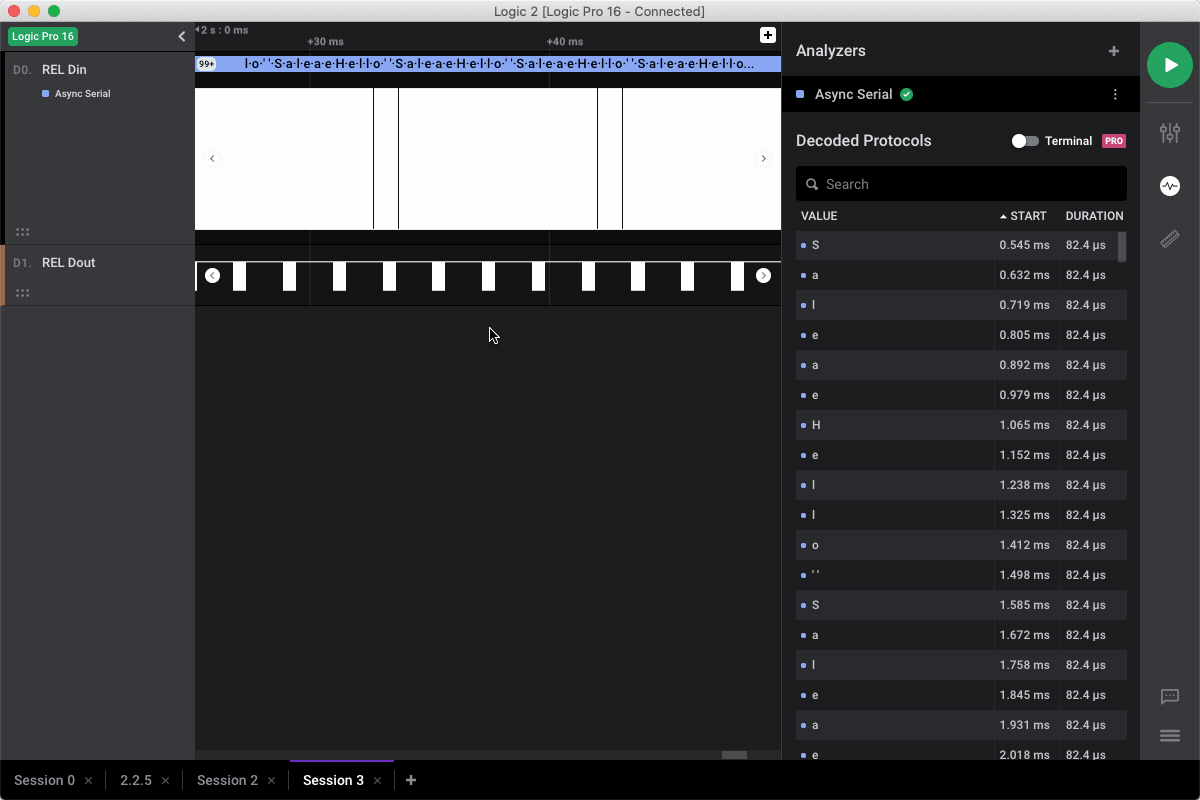Image resolution: width=1200 pixels, height=800 pixels.
Task: Open the measurements ruler icon
Action: point(1169,239)
